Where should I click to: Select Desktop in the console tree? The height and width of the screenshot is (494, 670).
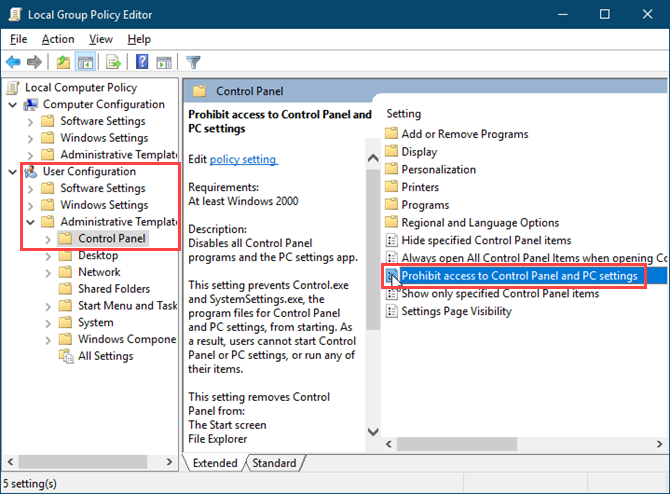point(98,256)
